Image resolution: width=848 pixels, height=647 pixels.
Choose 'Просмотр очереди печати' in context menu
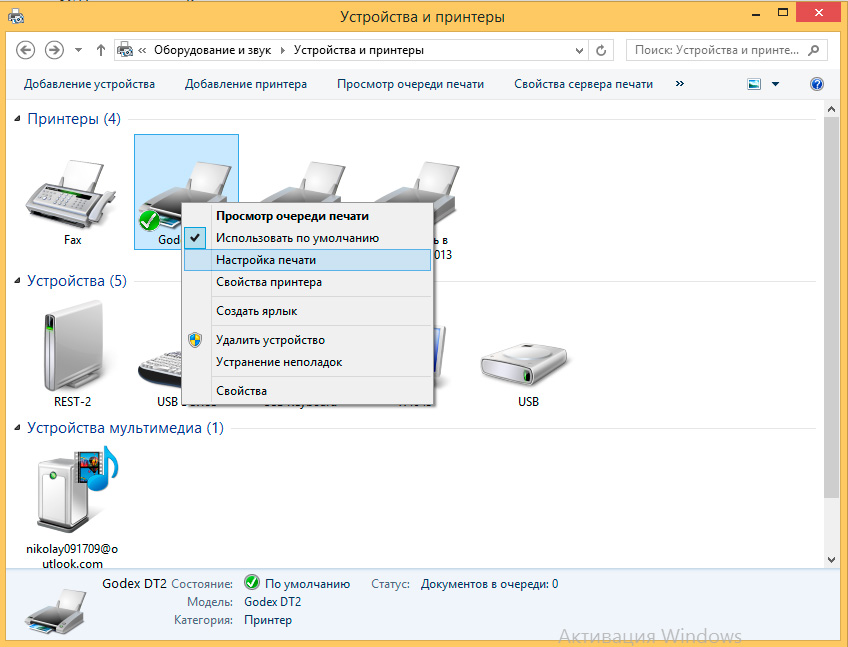pyautogui.click(x=307, y=216)
